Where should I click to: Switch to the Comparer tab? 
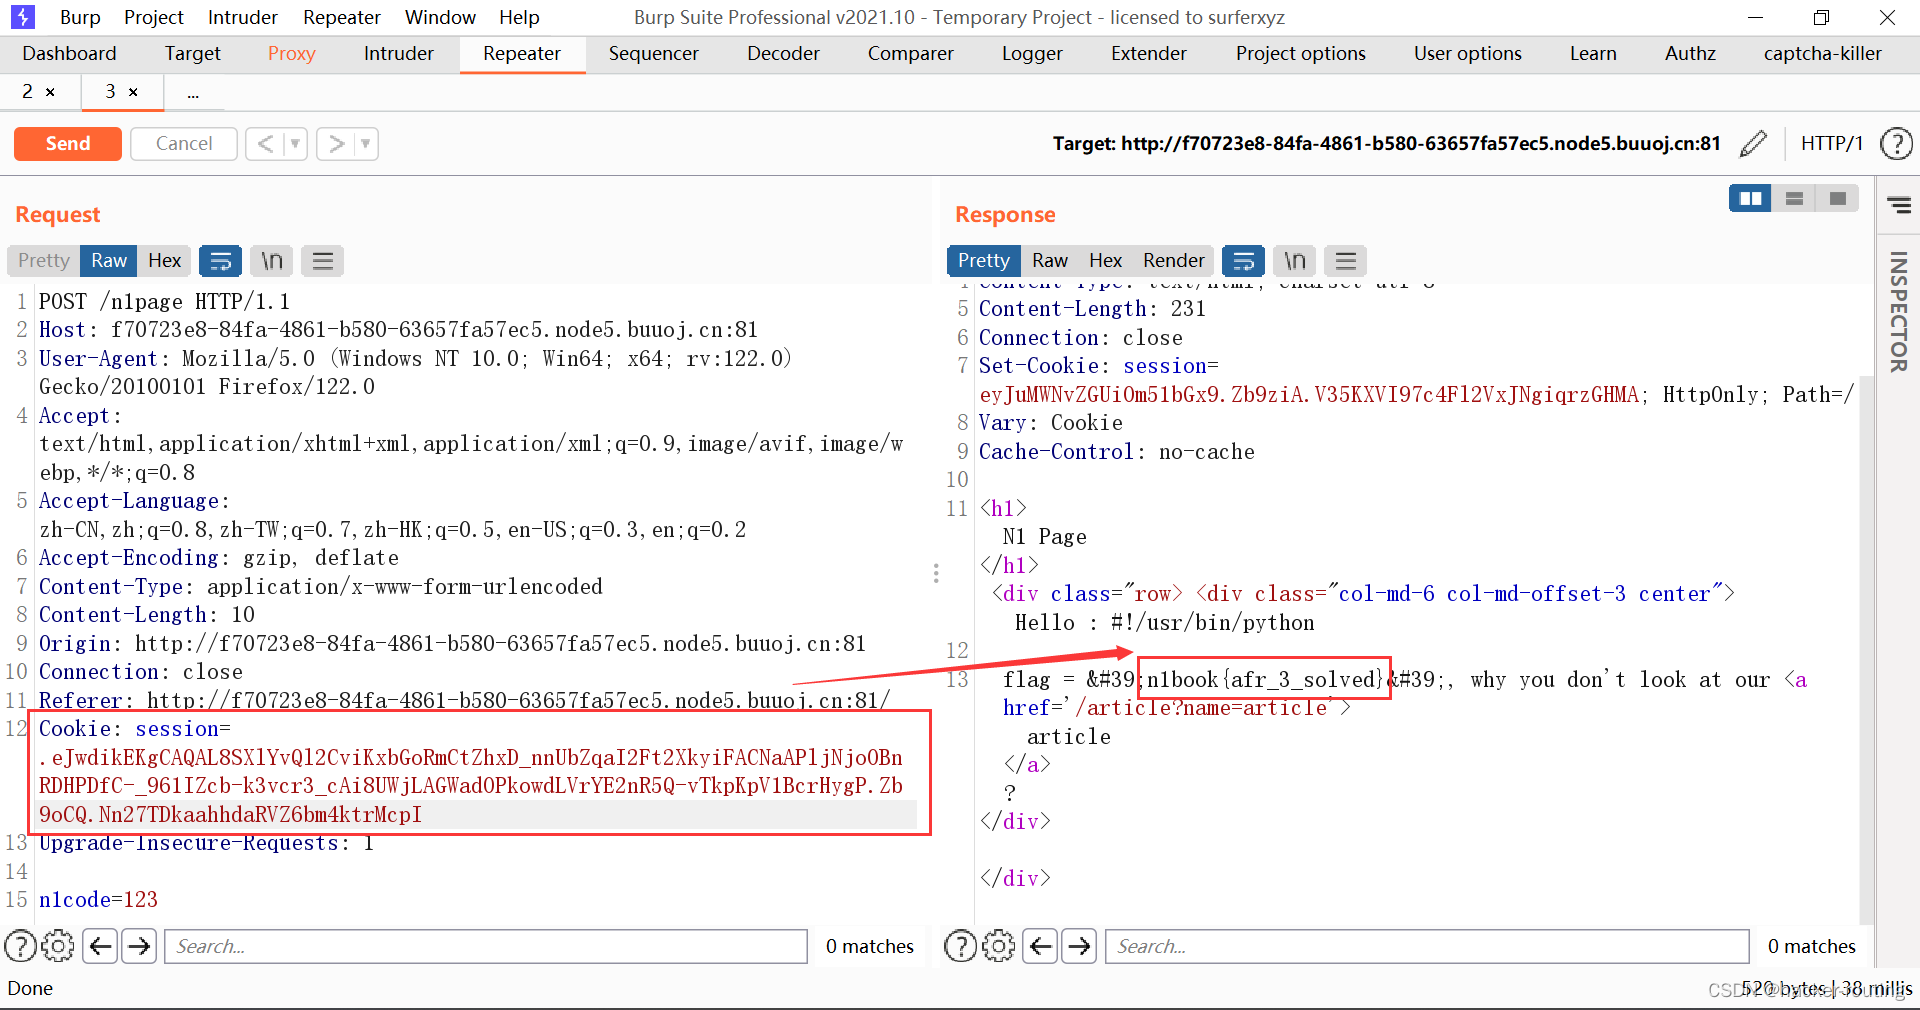coord(911,54)
